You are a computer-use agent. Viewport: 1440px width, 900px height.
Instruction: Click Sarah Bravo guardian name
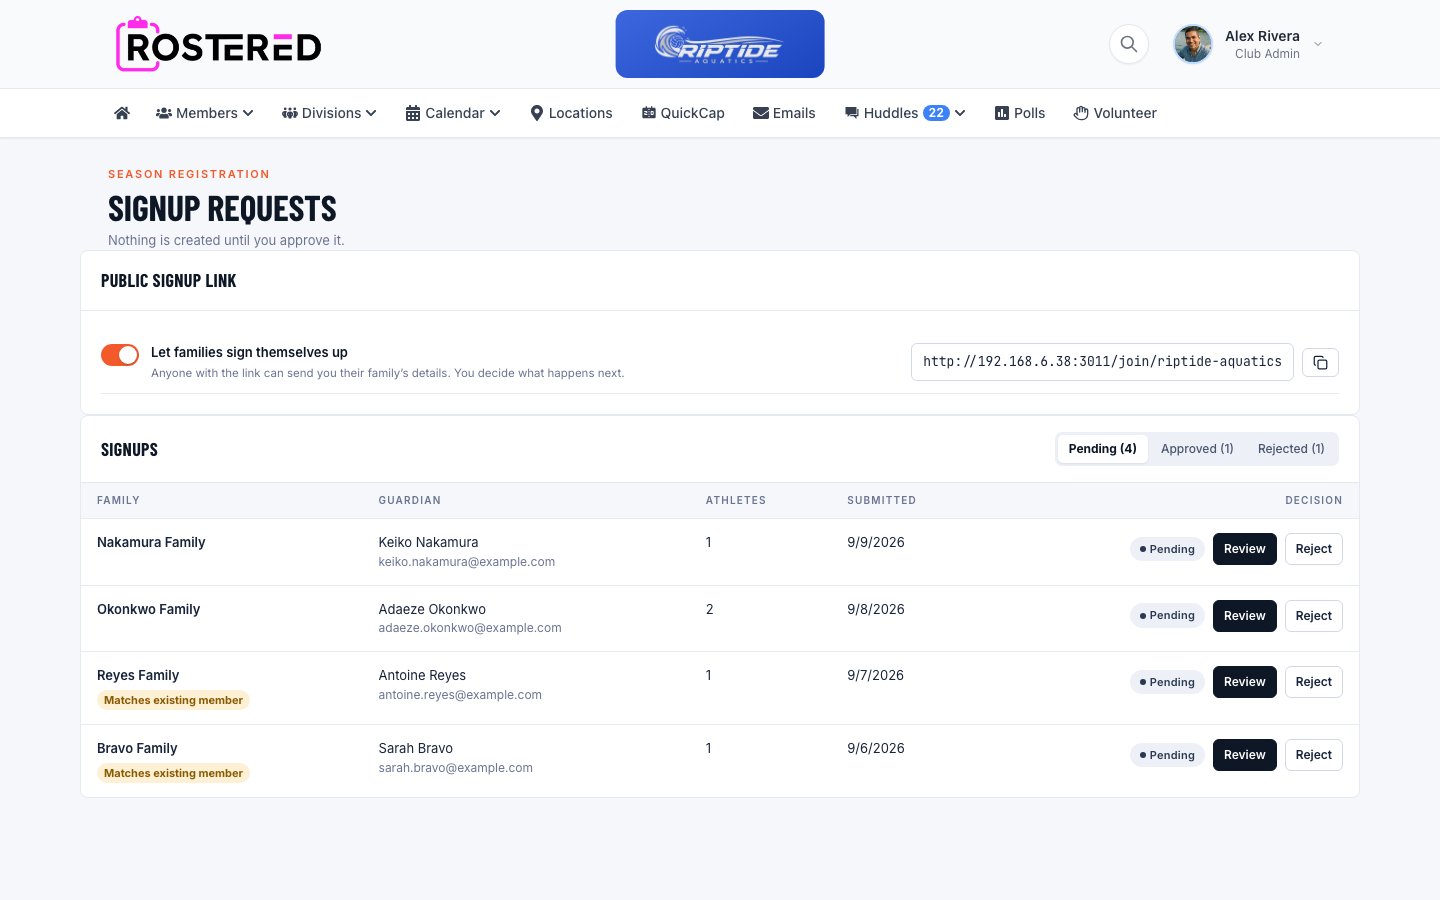[x=416, y=748]
